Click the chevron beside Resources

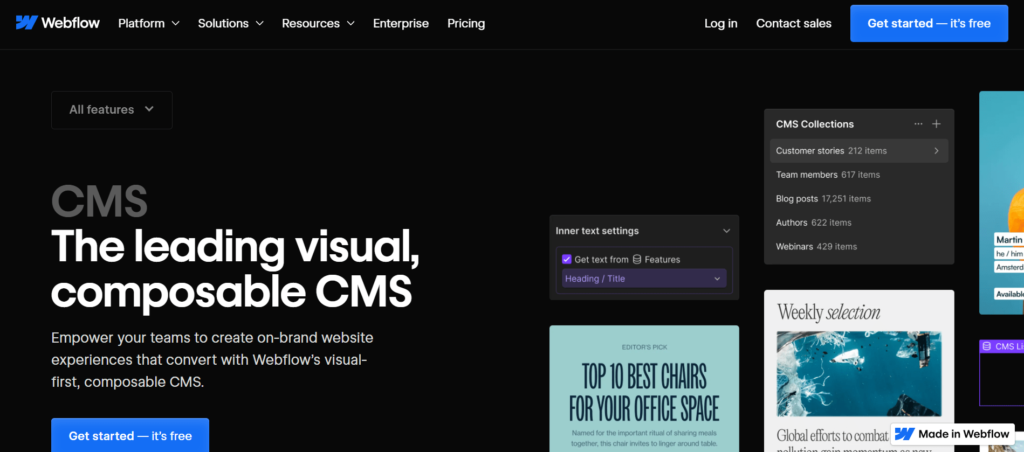351,24
